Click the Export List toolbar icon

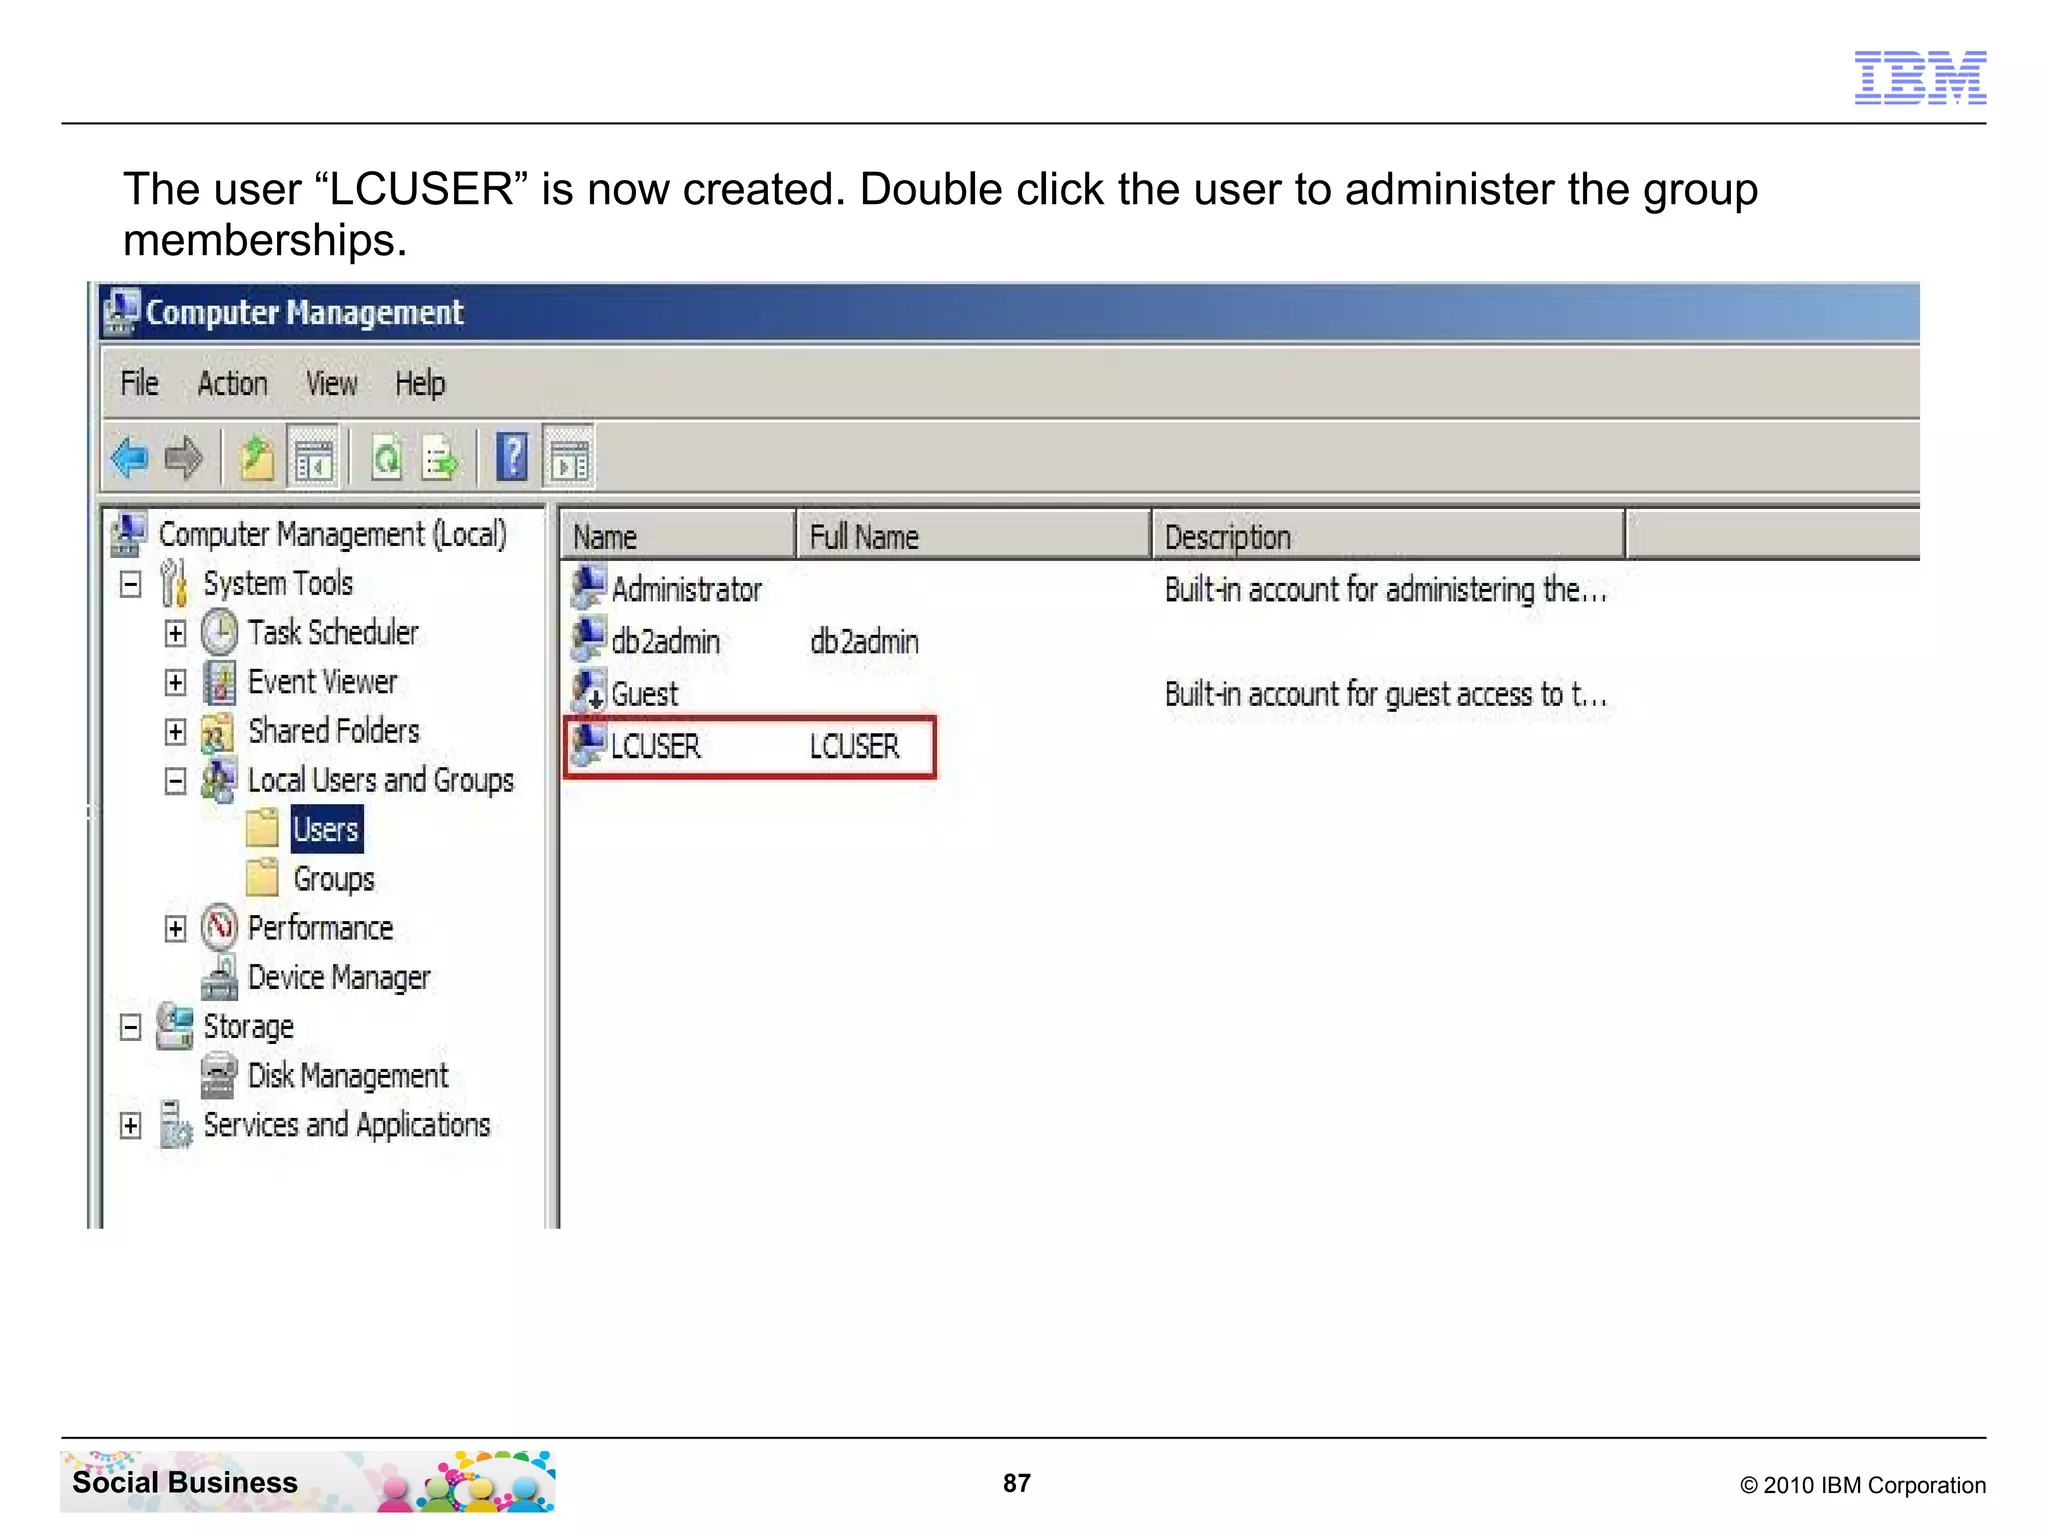440,459
